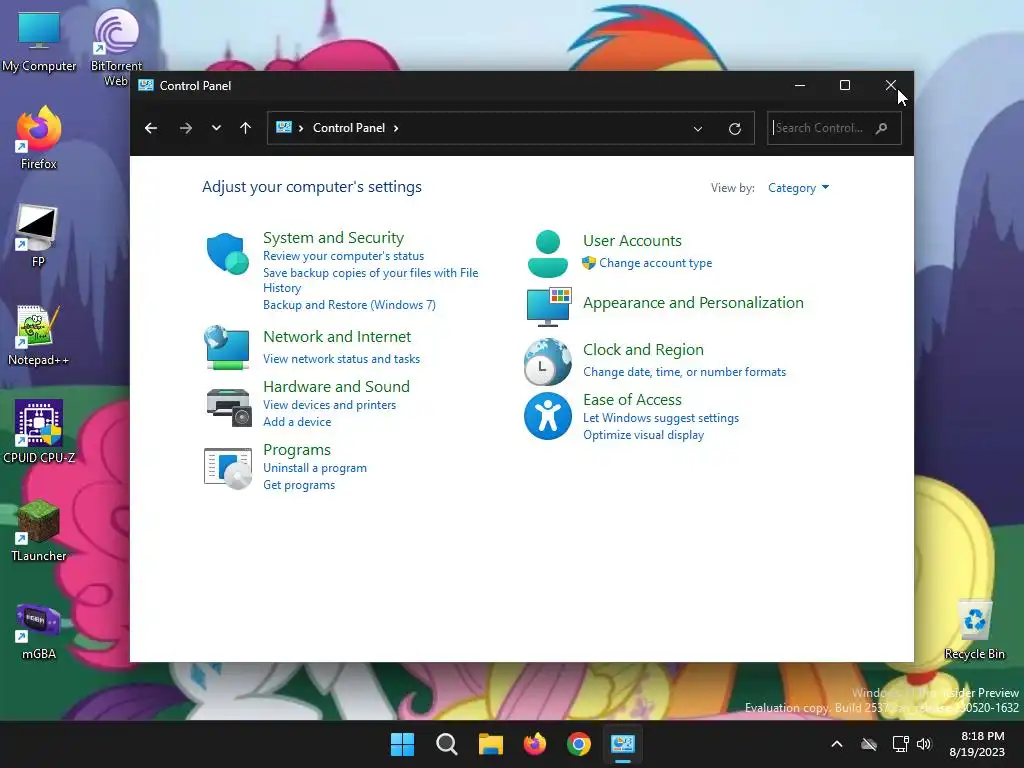Screen dimensions: 1024x768
Task: Click the Control Panel address bar icon
Action: pos(284,127)
